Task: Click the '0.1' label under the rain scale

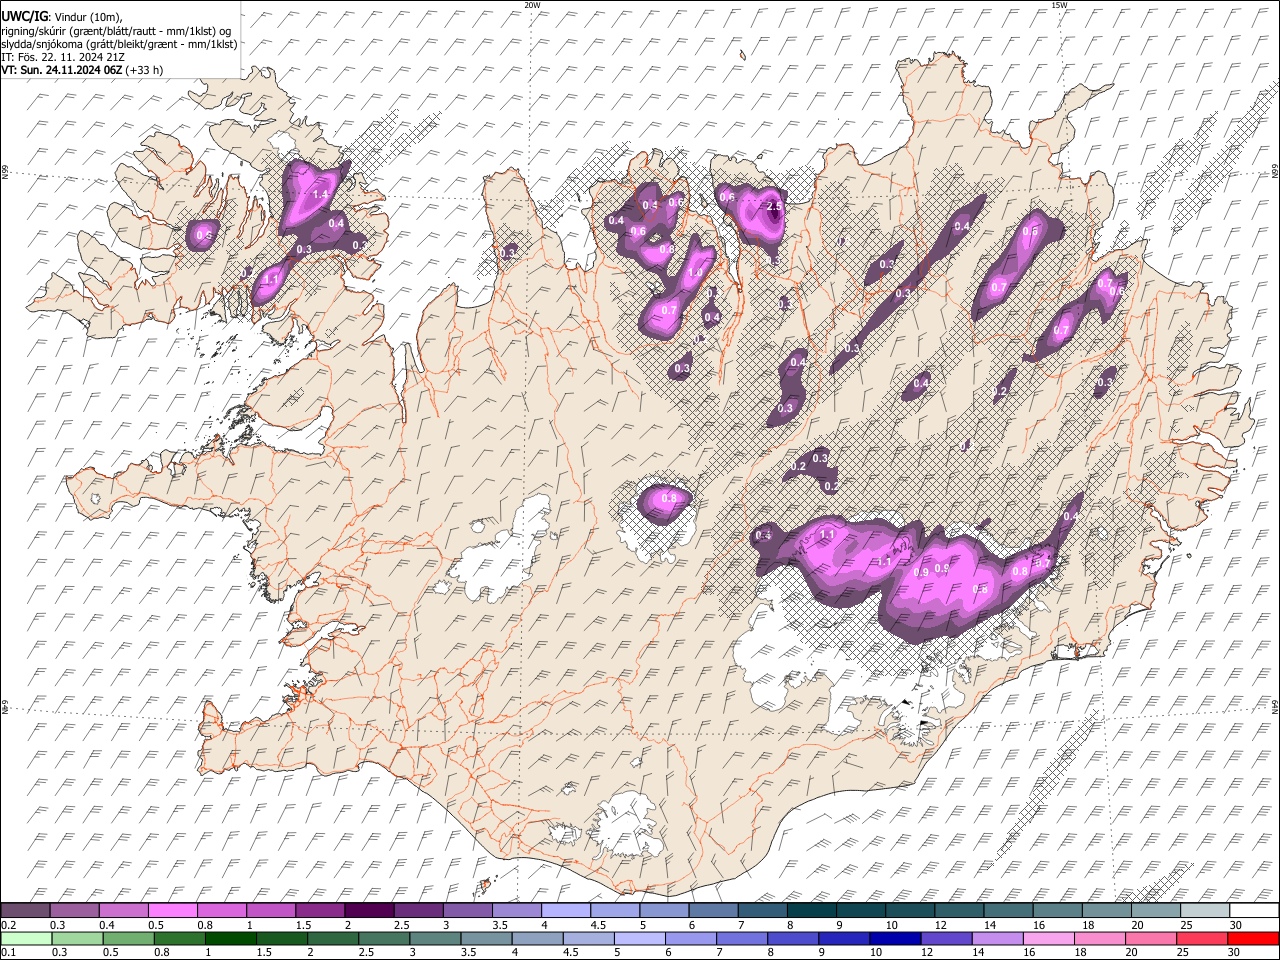Action: 7,952
